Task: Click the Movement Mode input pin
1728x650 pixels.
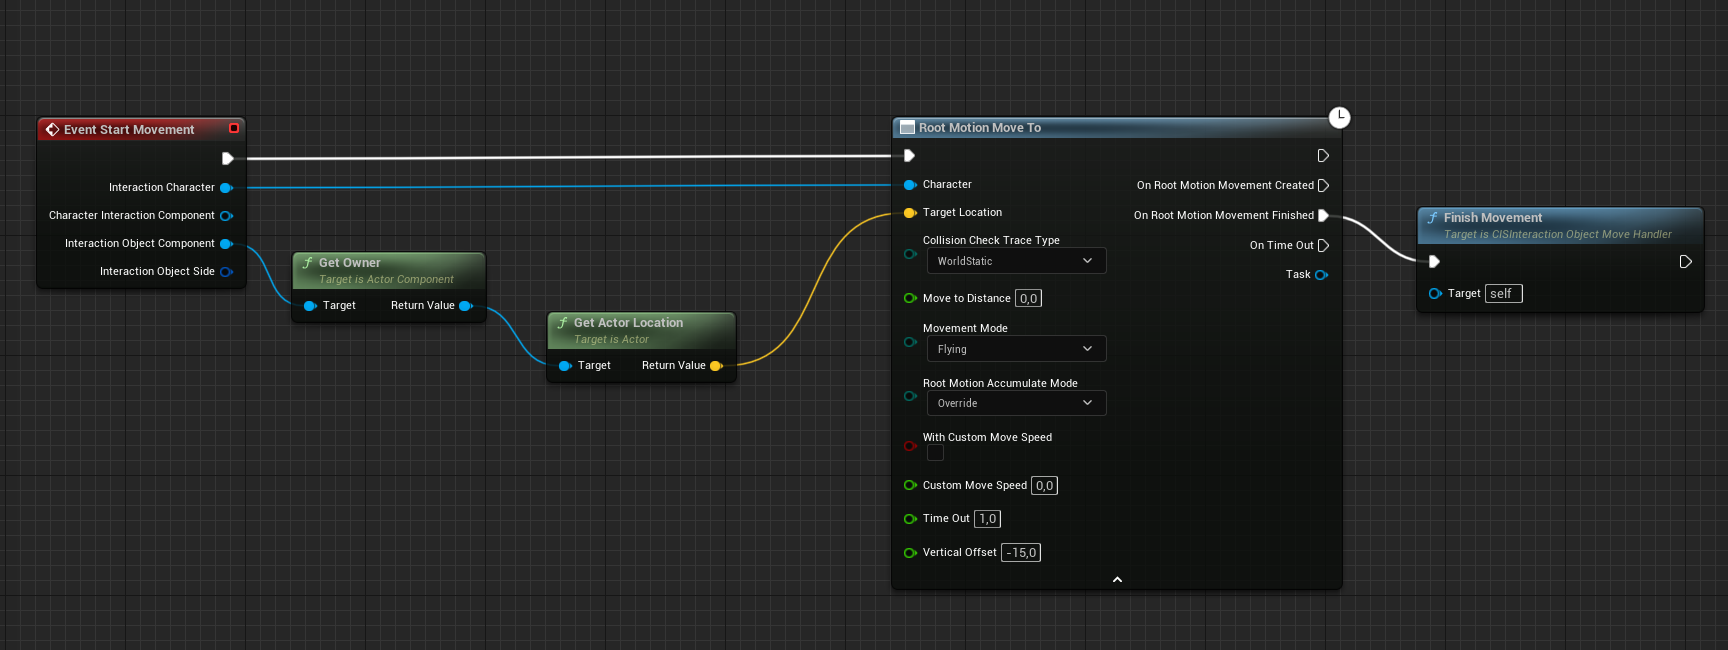Action: click(910, 342)
